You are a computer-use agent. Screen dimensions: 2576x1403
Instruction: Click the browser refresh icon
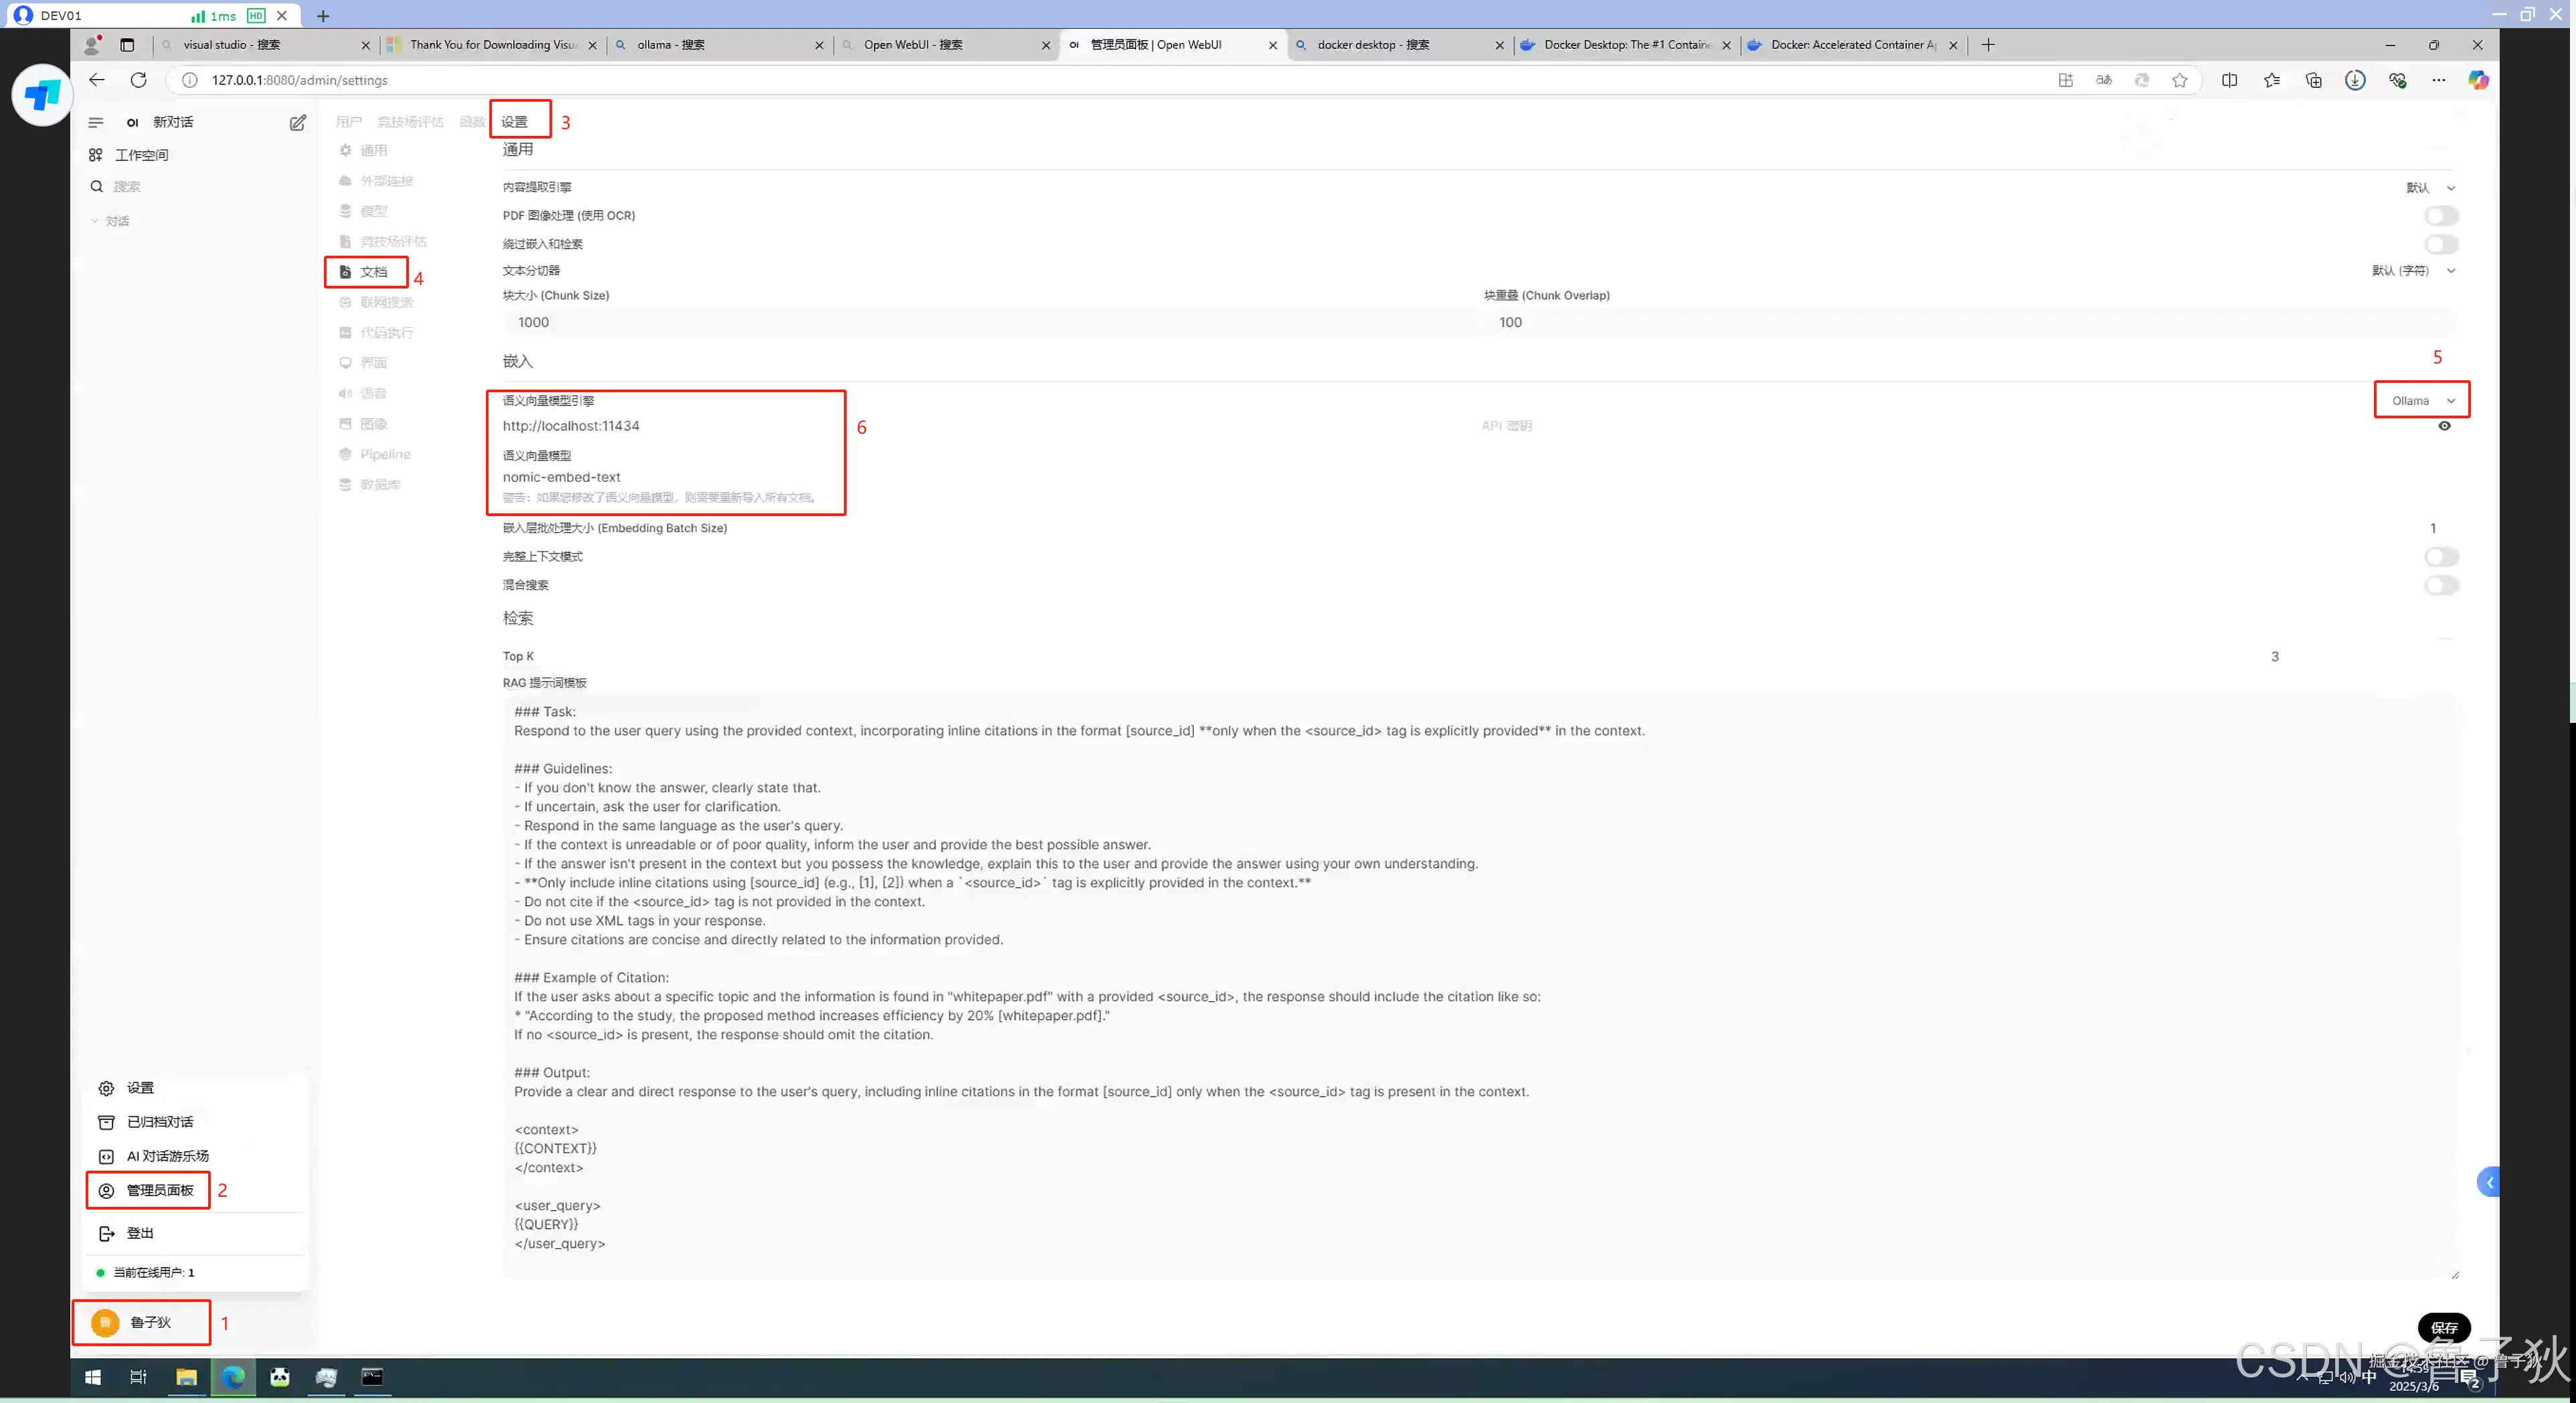(x=139, y=80)
